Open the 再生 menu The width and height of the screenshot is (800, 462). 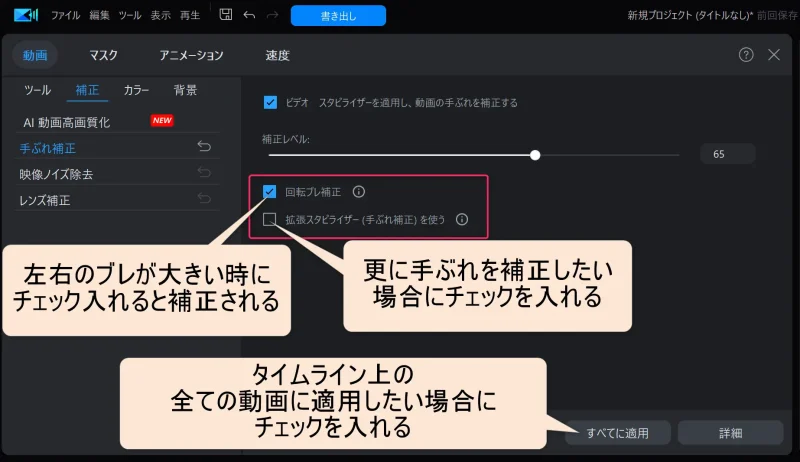(x=190, y=15)
